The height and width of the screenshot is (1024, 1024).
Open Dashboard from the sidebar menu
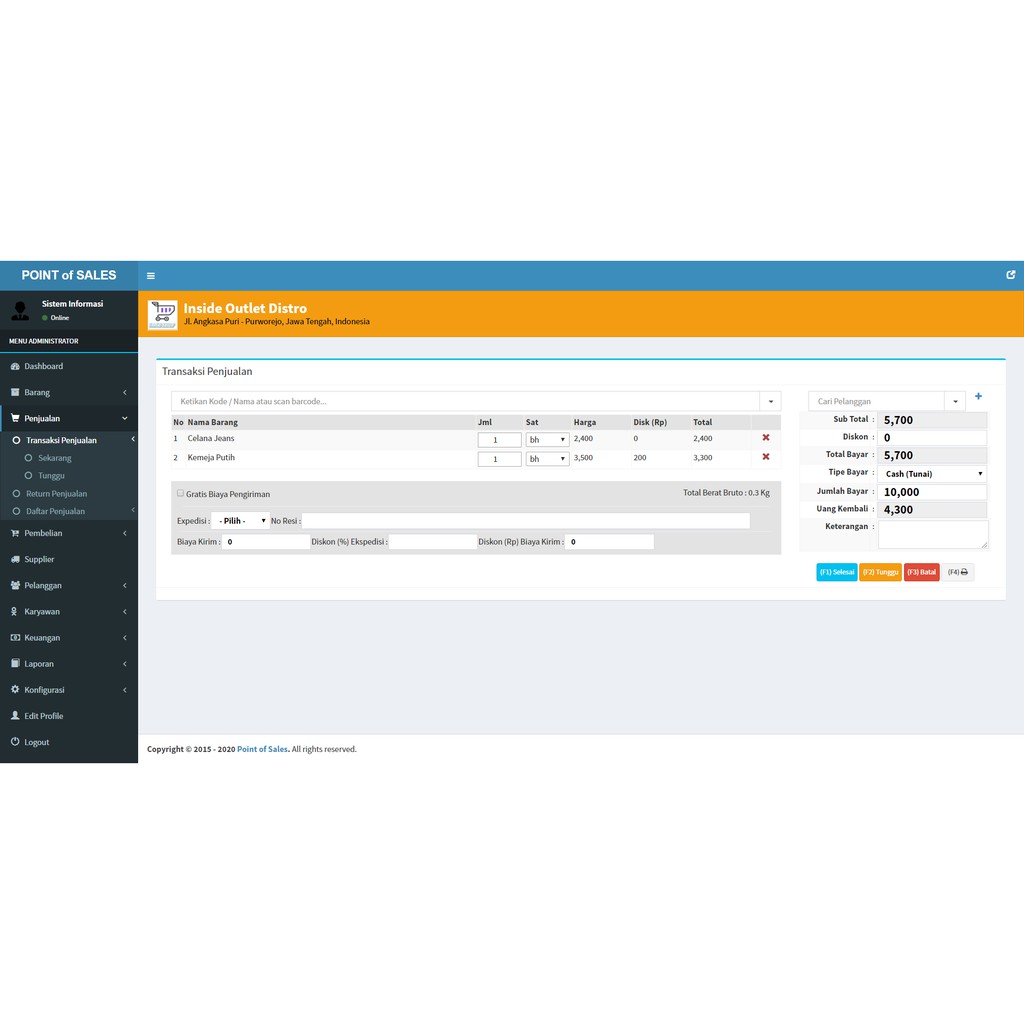point(43,367)
